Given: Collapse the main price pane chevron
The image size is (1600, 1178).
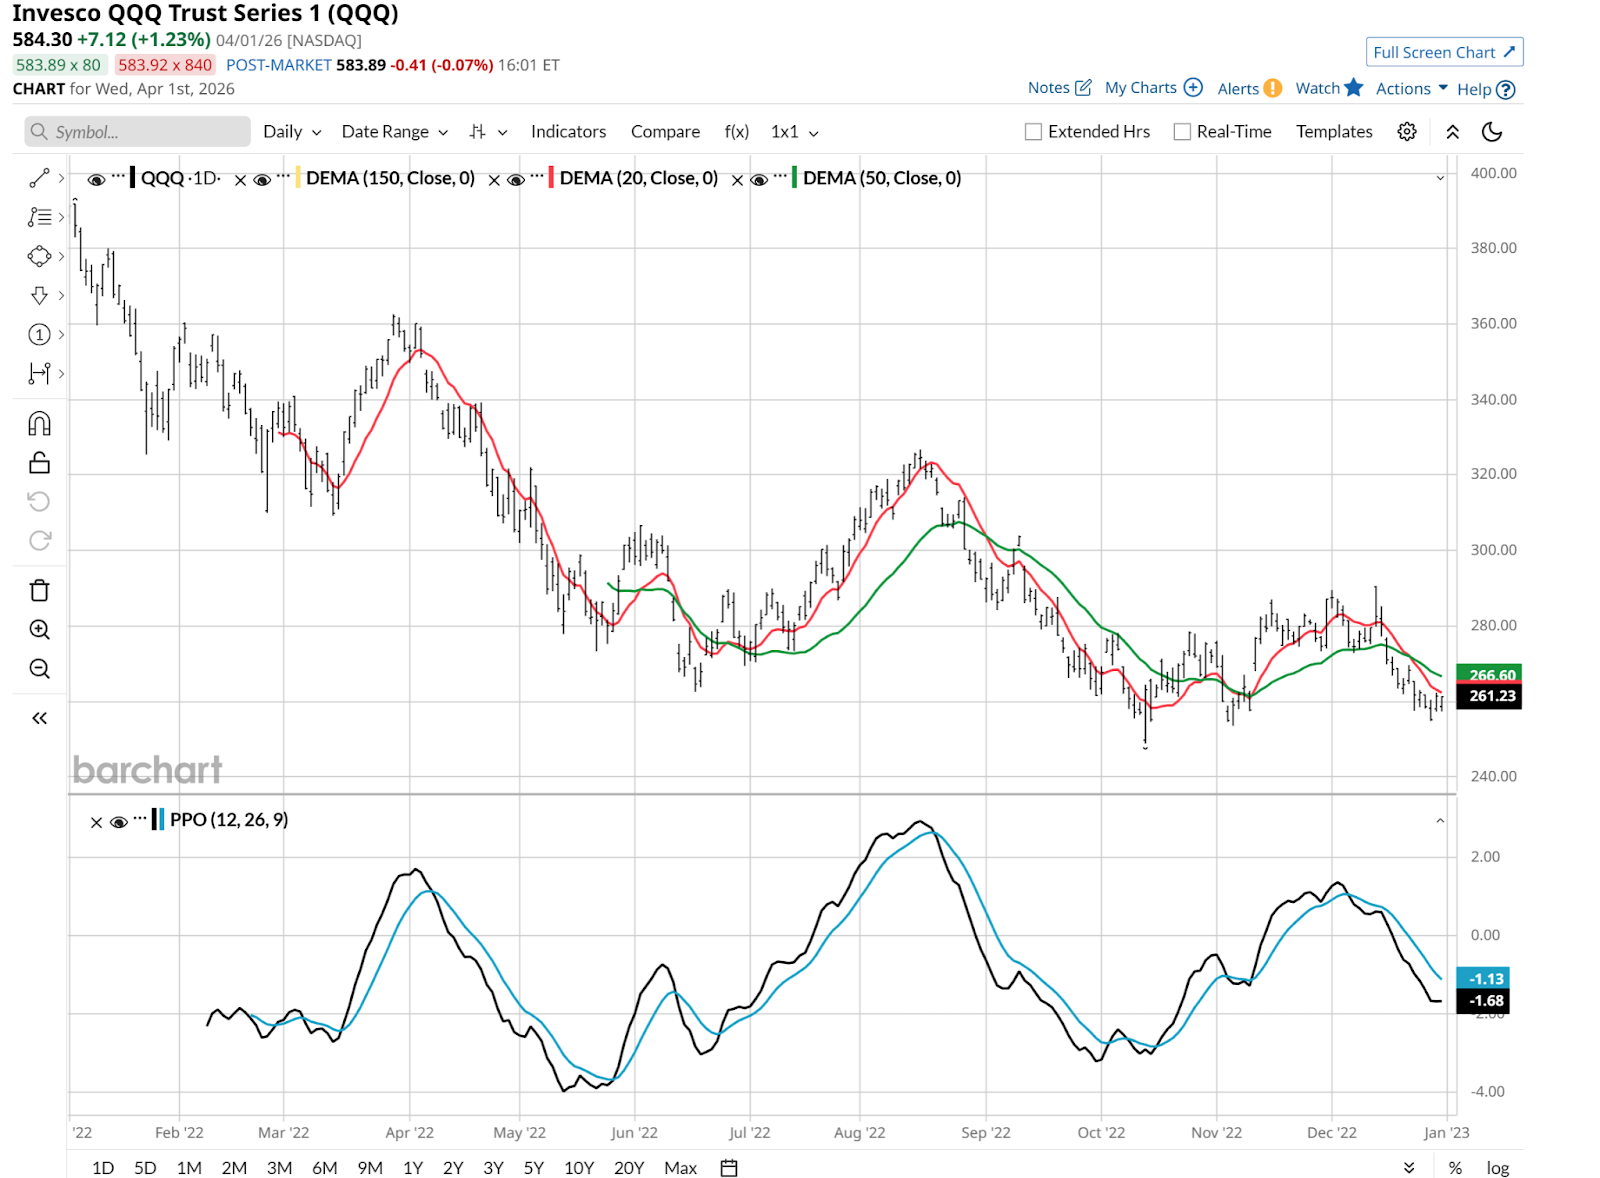Looking at the screenshot, I should coord(1440,178).
